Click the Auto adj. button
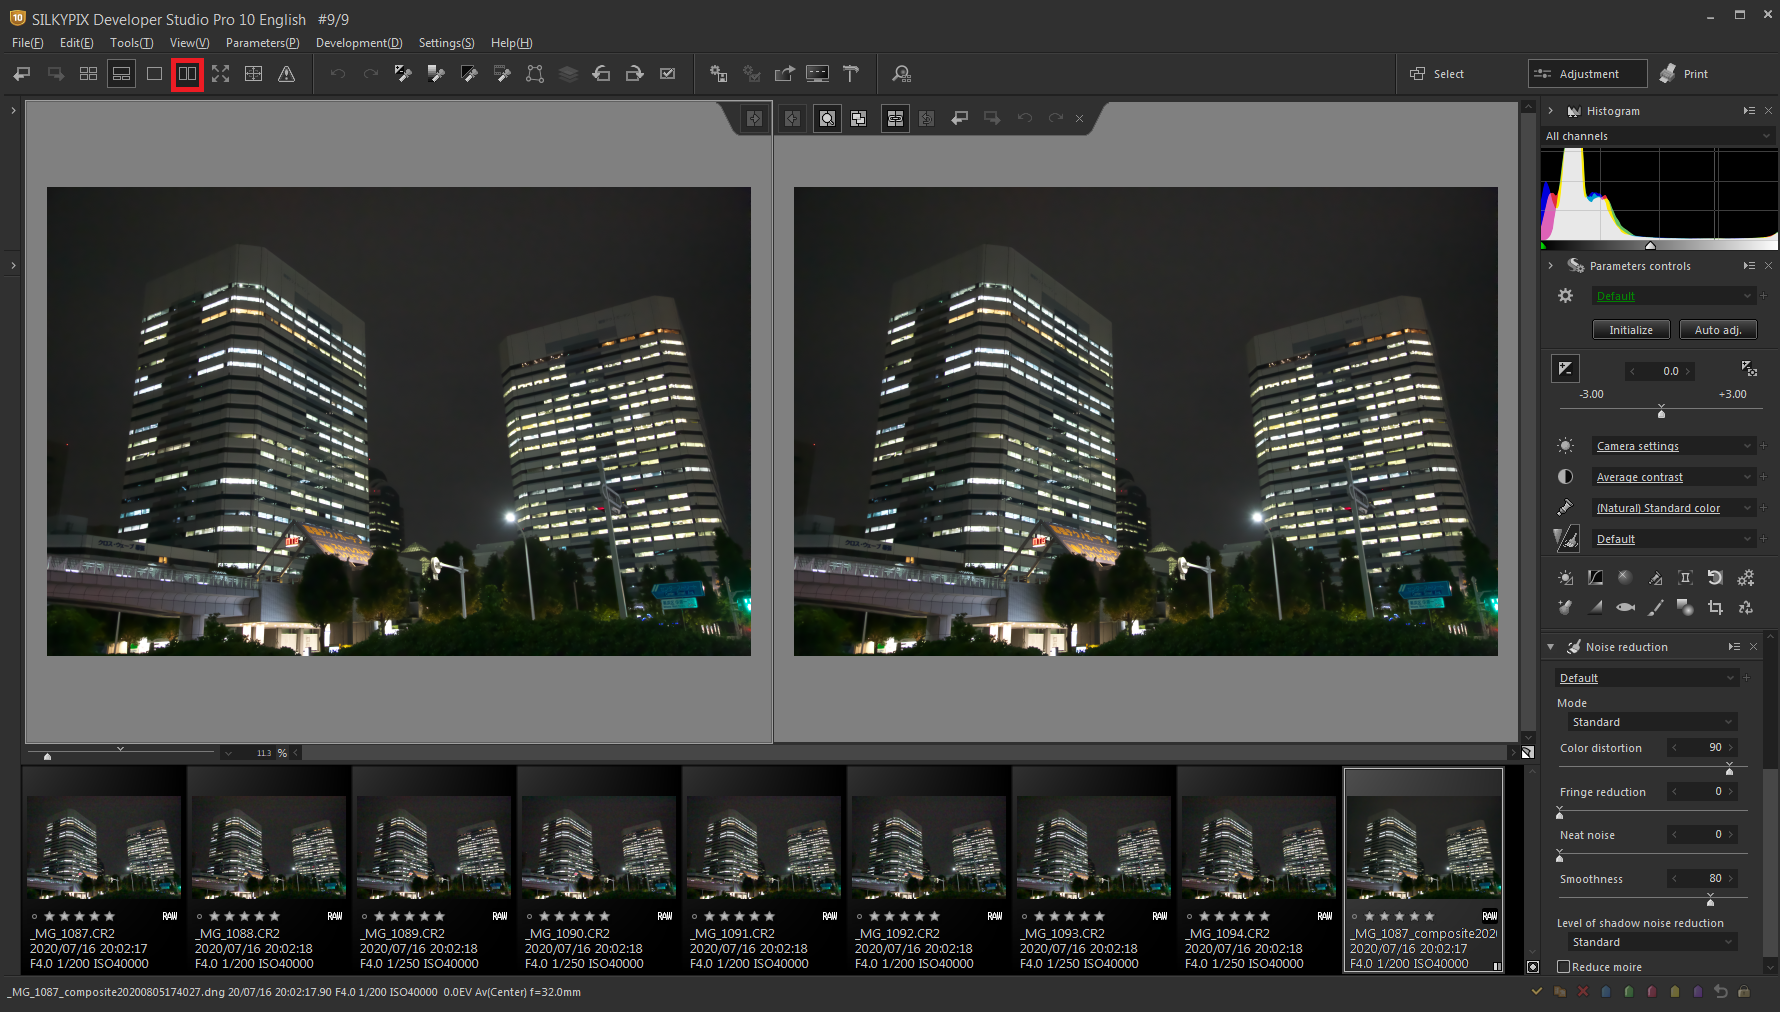1780x1012 pixels. pyautogui.click(x=1718, y=330)
